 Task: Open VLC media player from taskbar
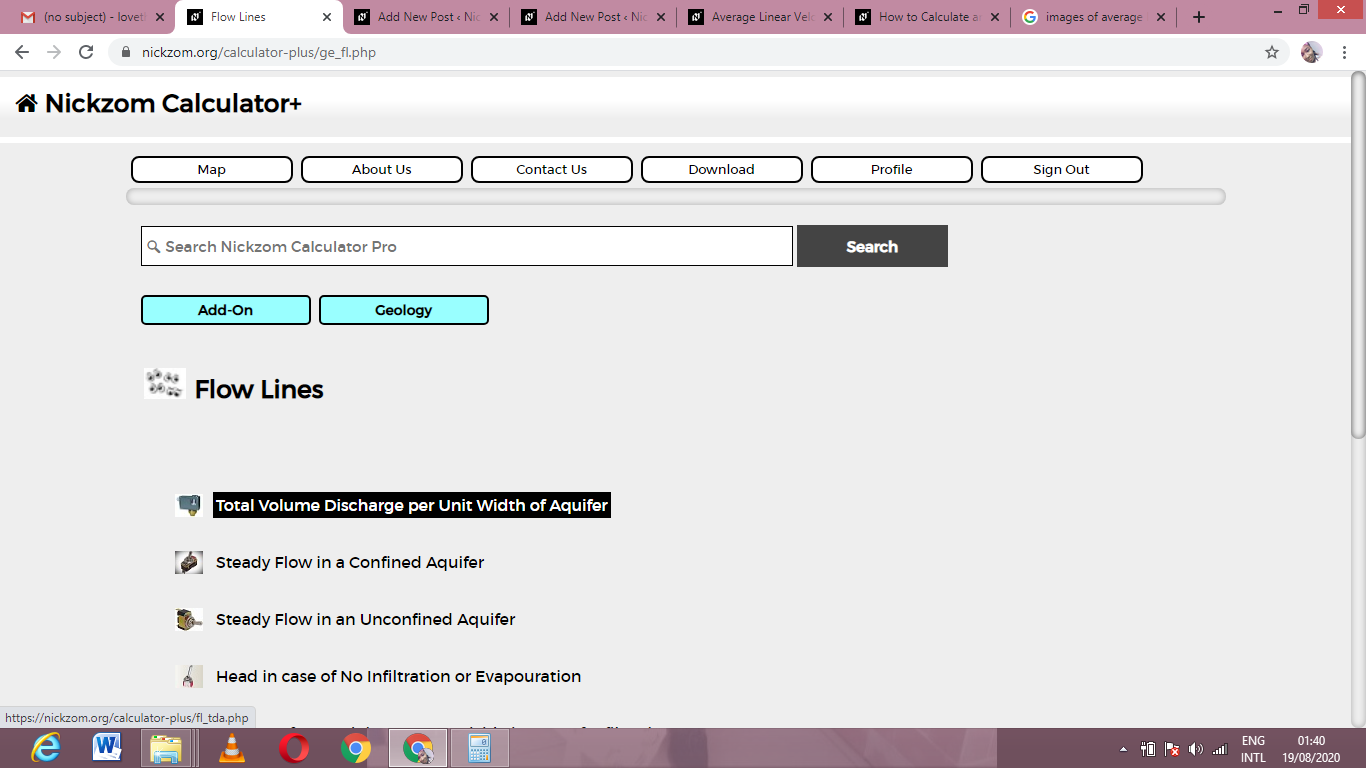232,748
